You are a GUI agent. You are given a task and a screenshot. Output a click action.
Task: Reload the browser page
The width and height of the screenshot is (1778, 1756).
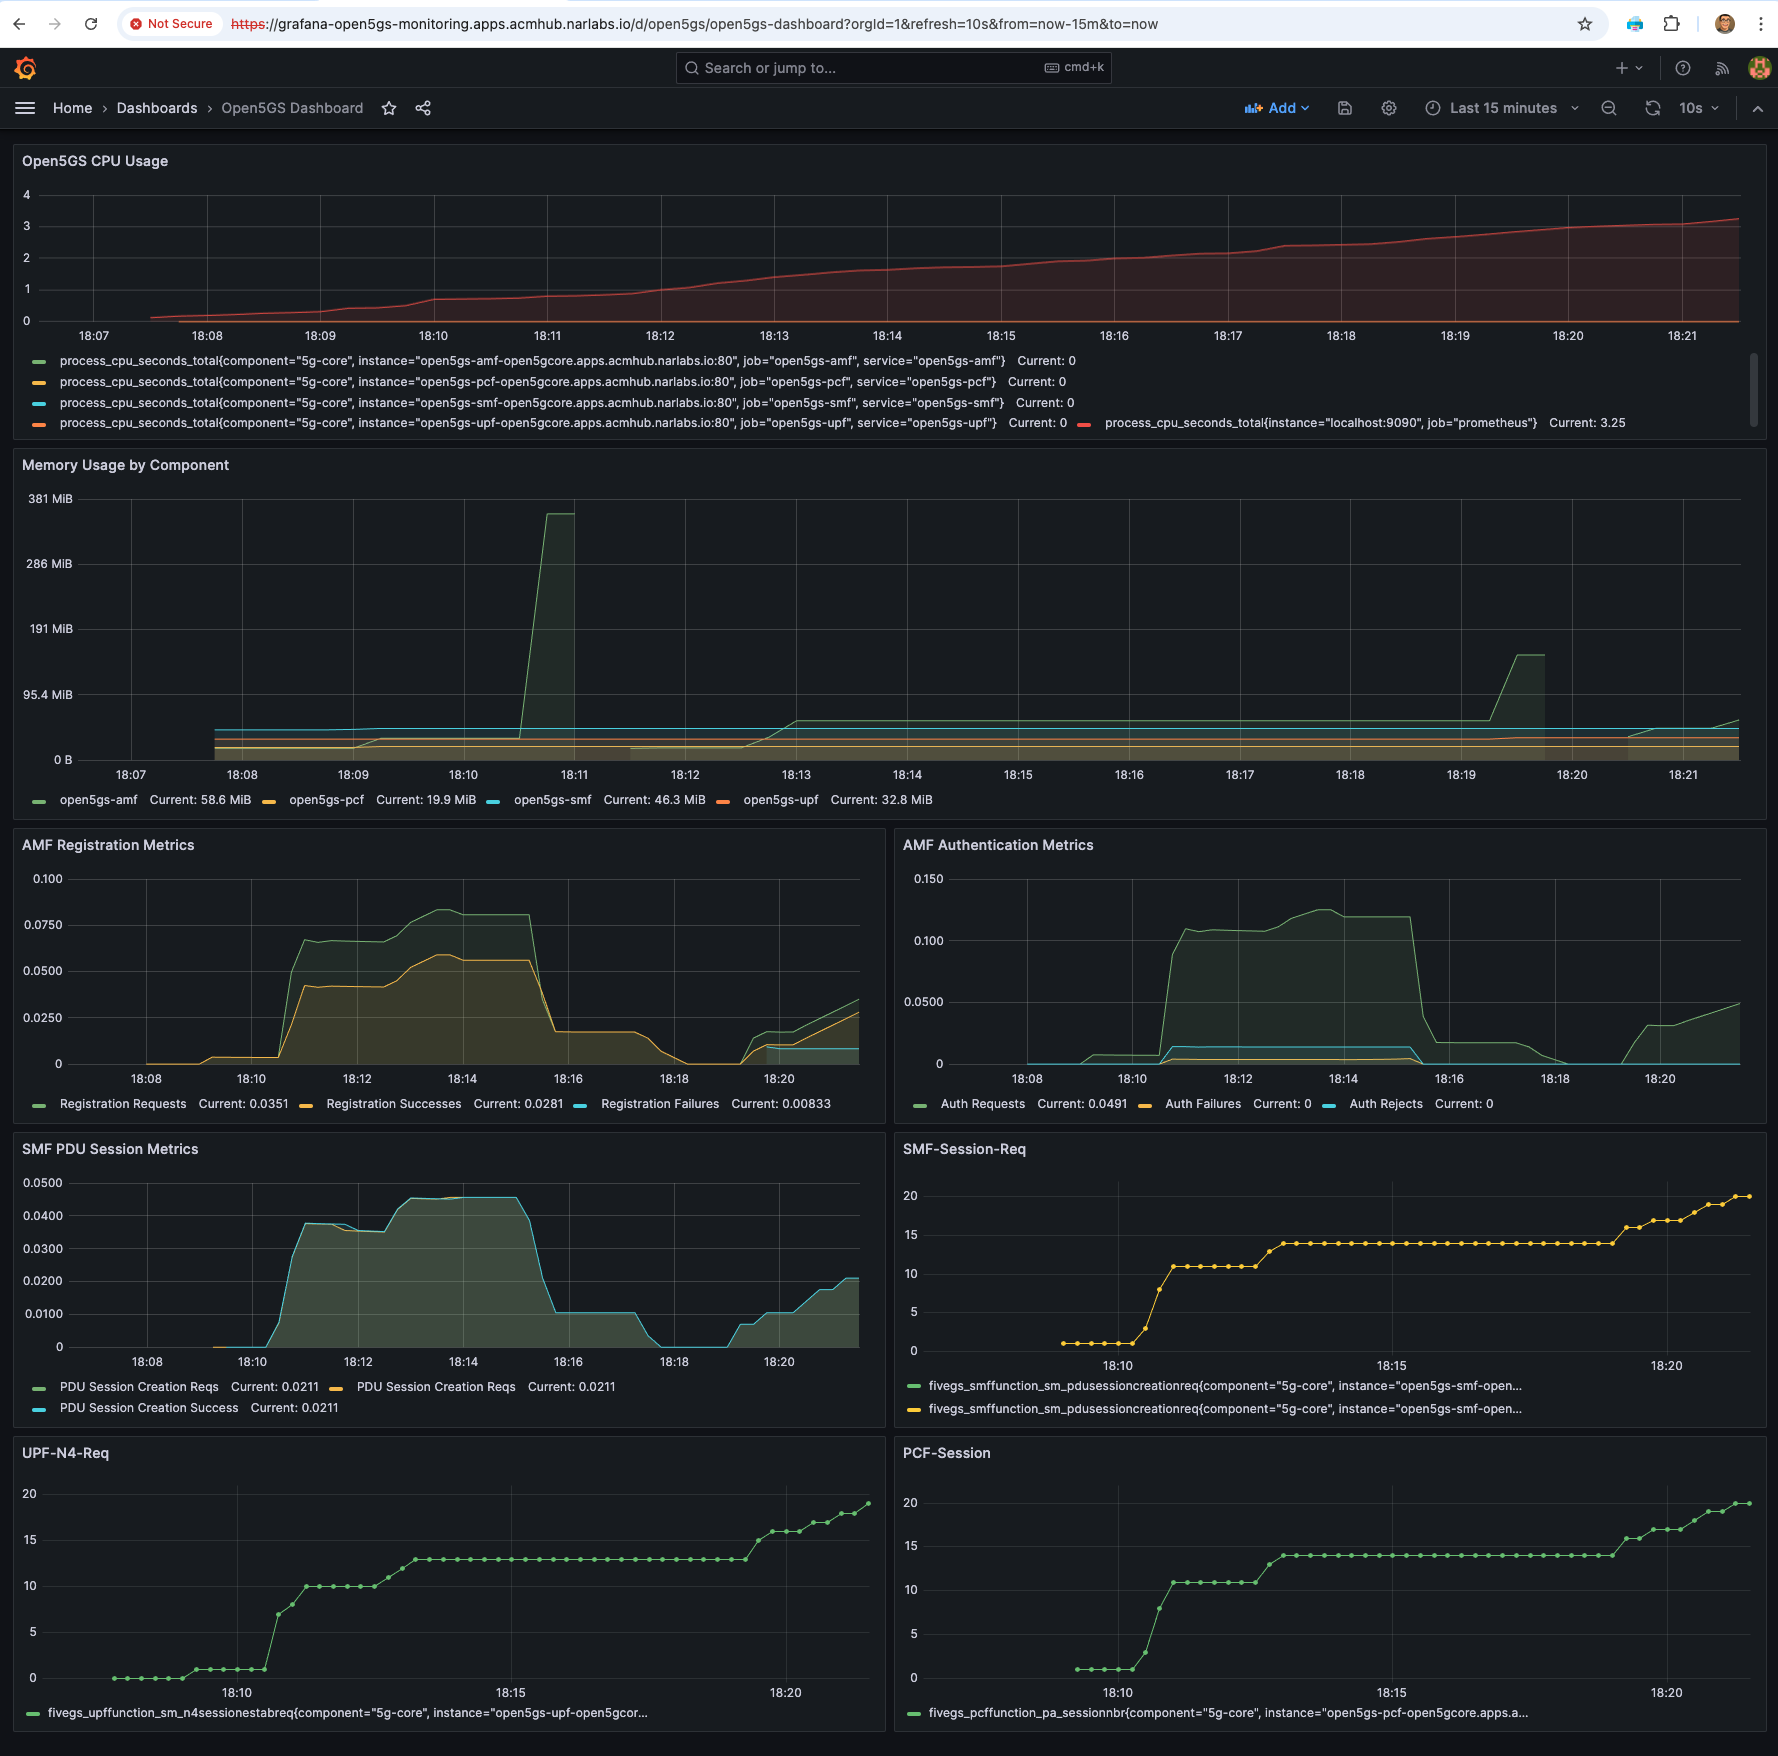pos(91,24)
